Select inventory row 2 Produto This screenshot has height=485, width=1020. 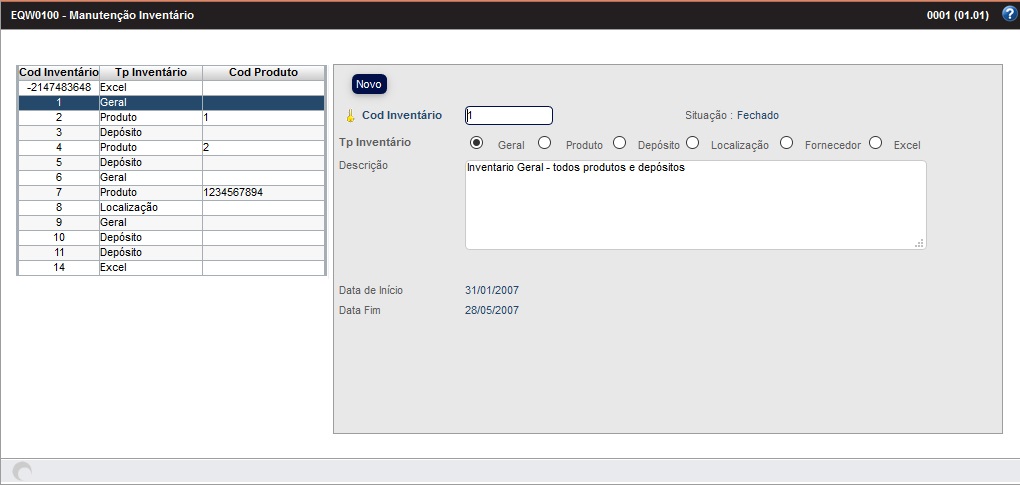point(171,117)
